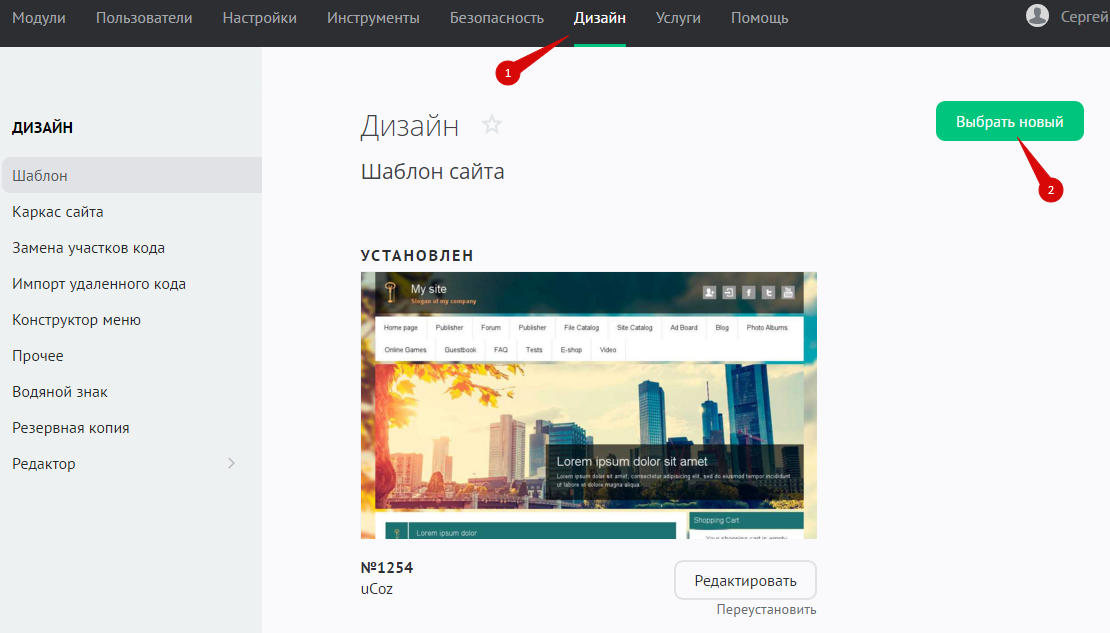The height and width of the screenshot is (633, 1110).
Task: Select the Дизайн top menu tab
Action: [x=600, y=18]
